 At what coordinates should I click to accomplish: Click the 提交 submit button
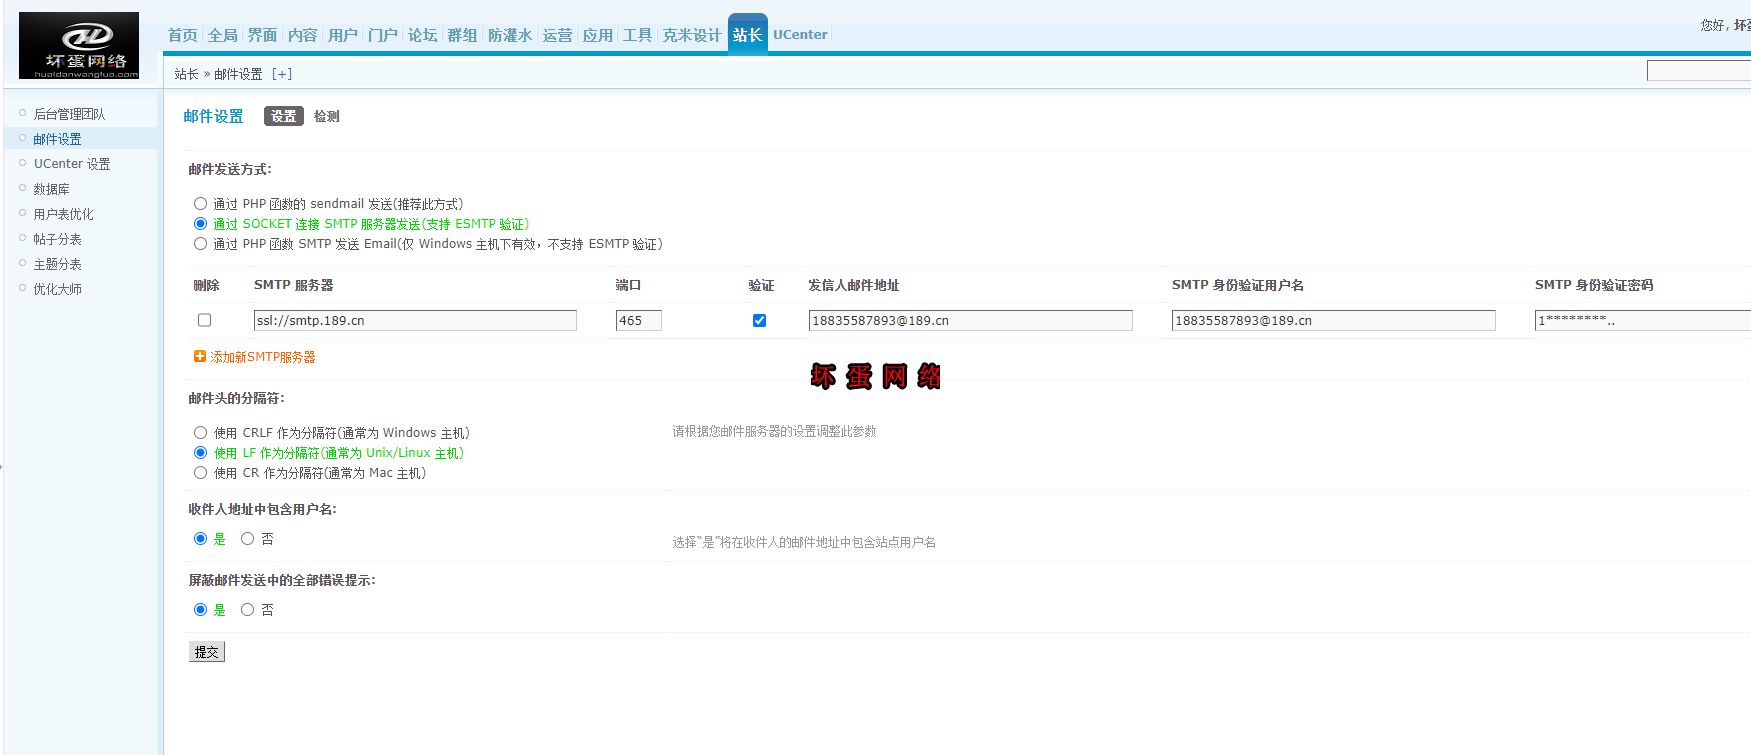point(207,652)
